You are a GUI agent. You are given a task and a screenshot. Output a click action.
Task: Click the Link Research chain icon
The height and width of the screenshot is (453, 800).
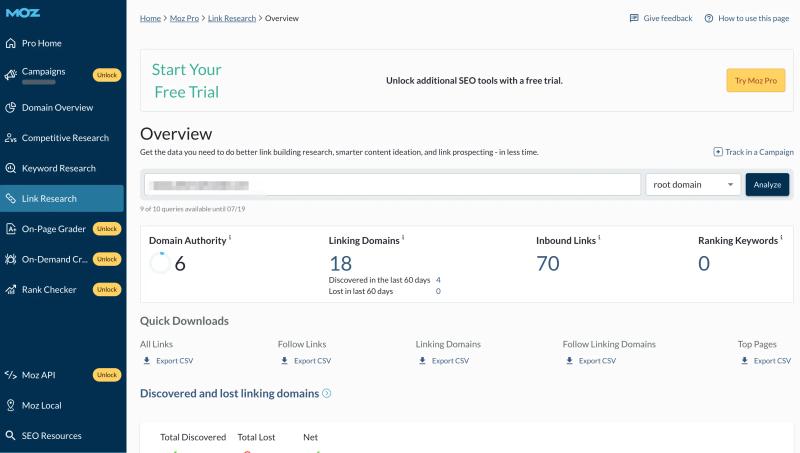point(11,198)
